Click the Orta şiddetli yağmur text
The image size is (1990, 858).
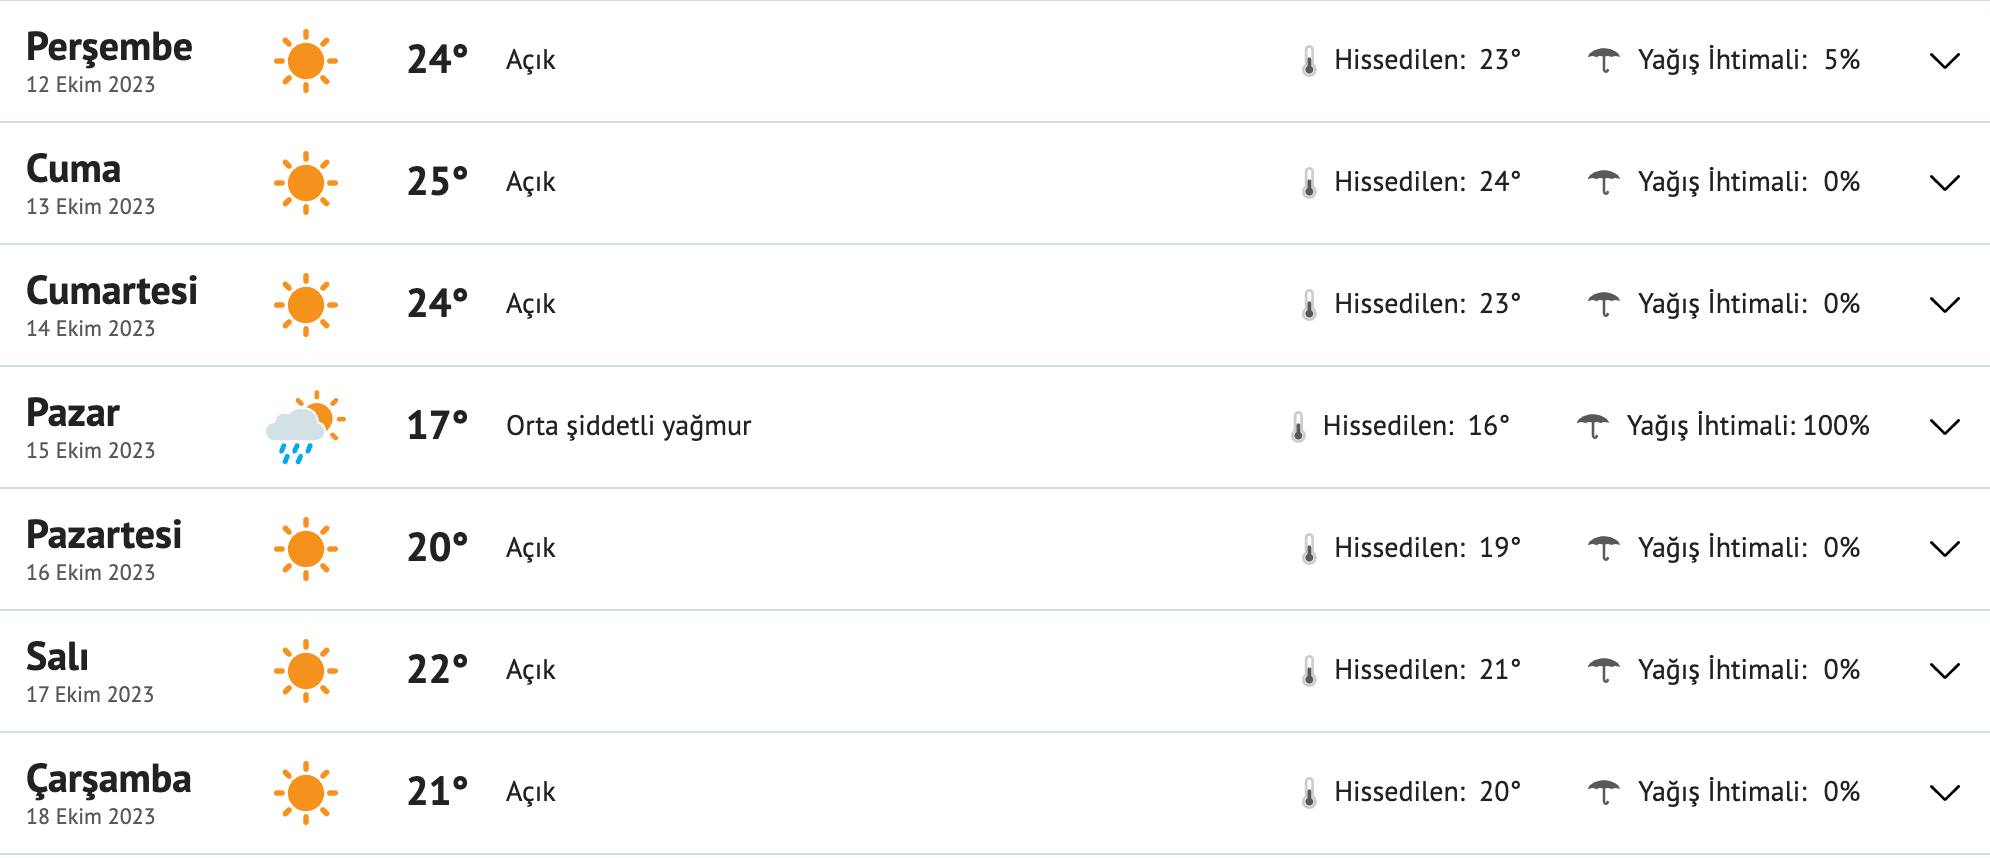630,424
